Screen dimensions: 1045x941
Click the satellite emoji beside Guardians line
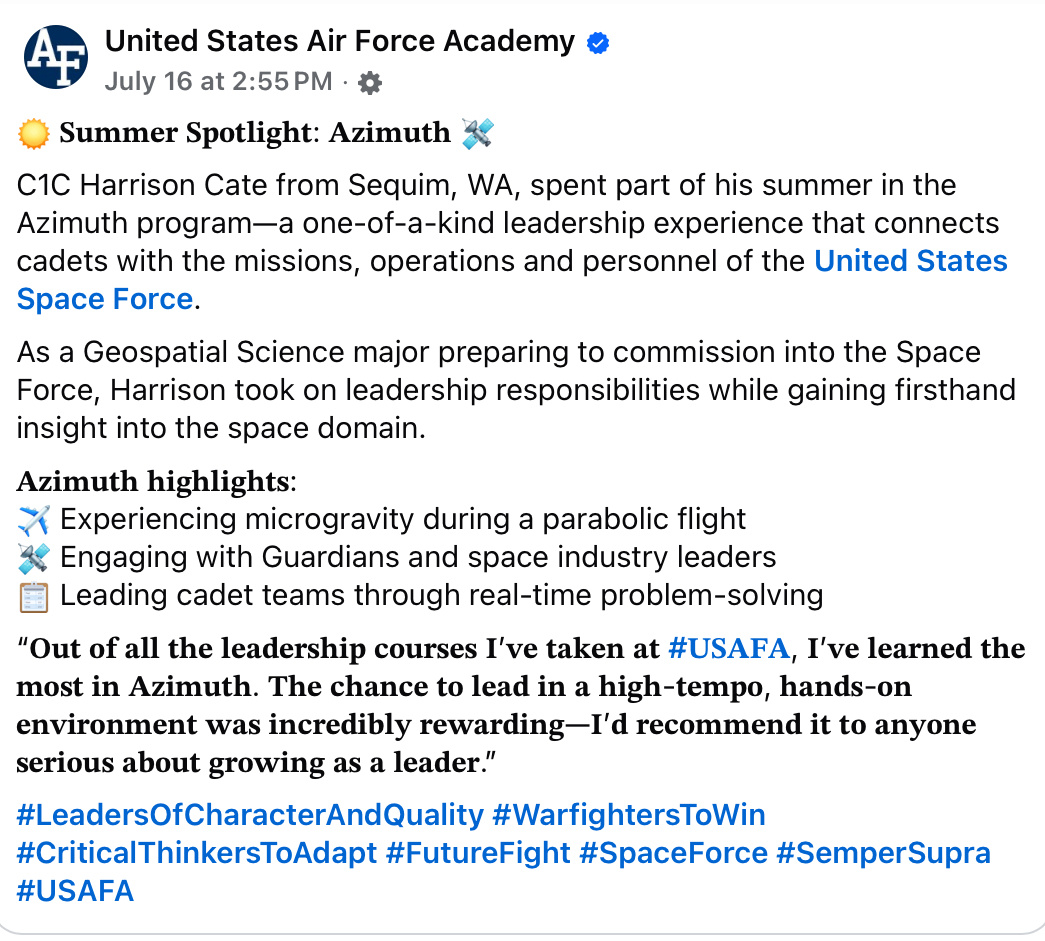[33, 558]
